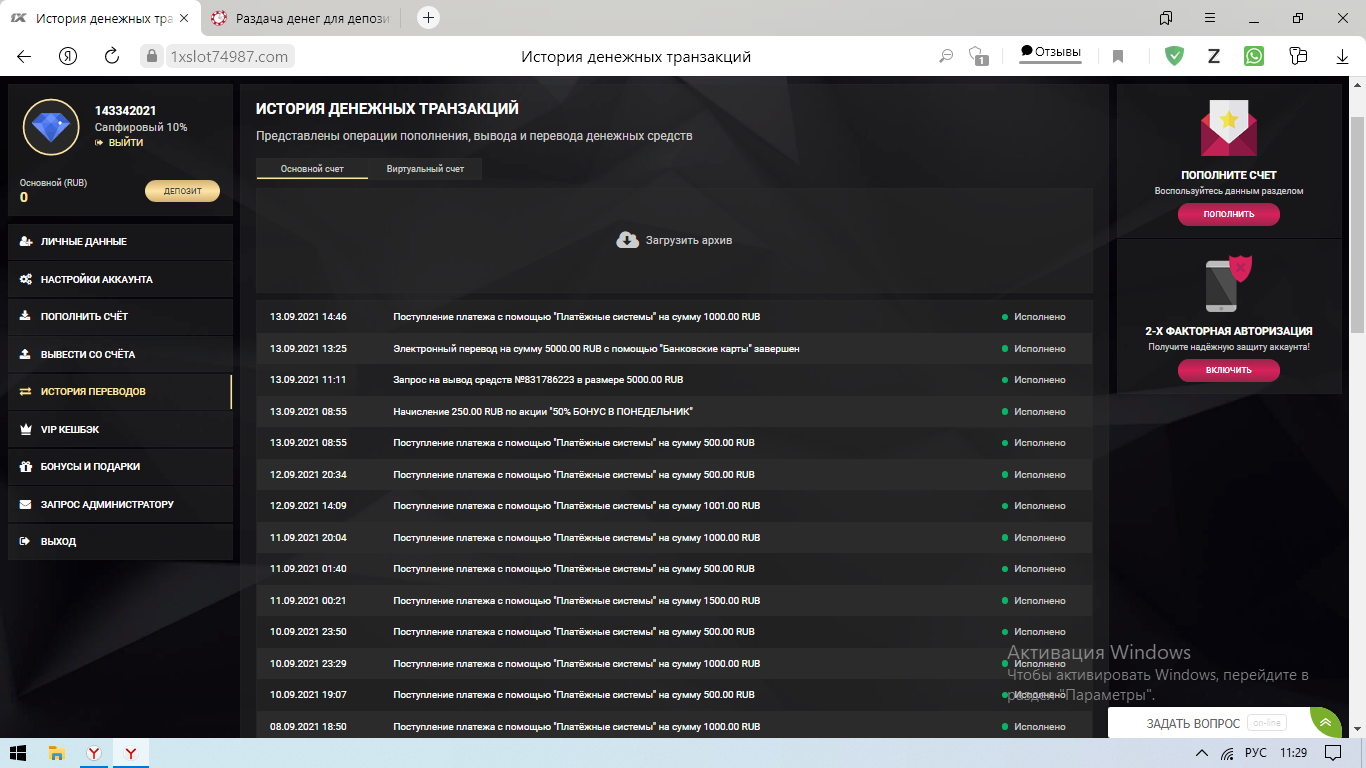Select the Электронный перевод 5000.00 RUB row
1366x768 pixels.
click(x=674, y=349)
